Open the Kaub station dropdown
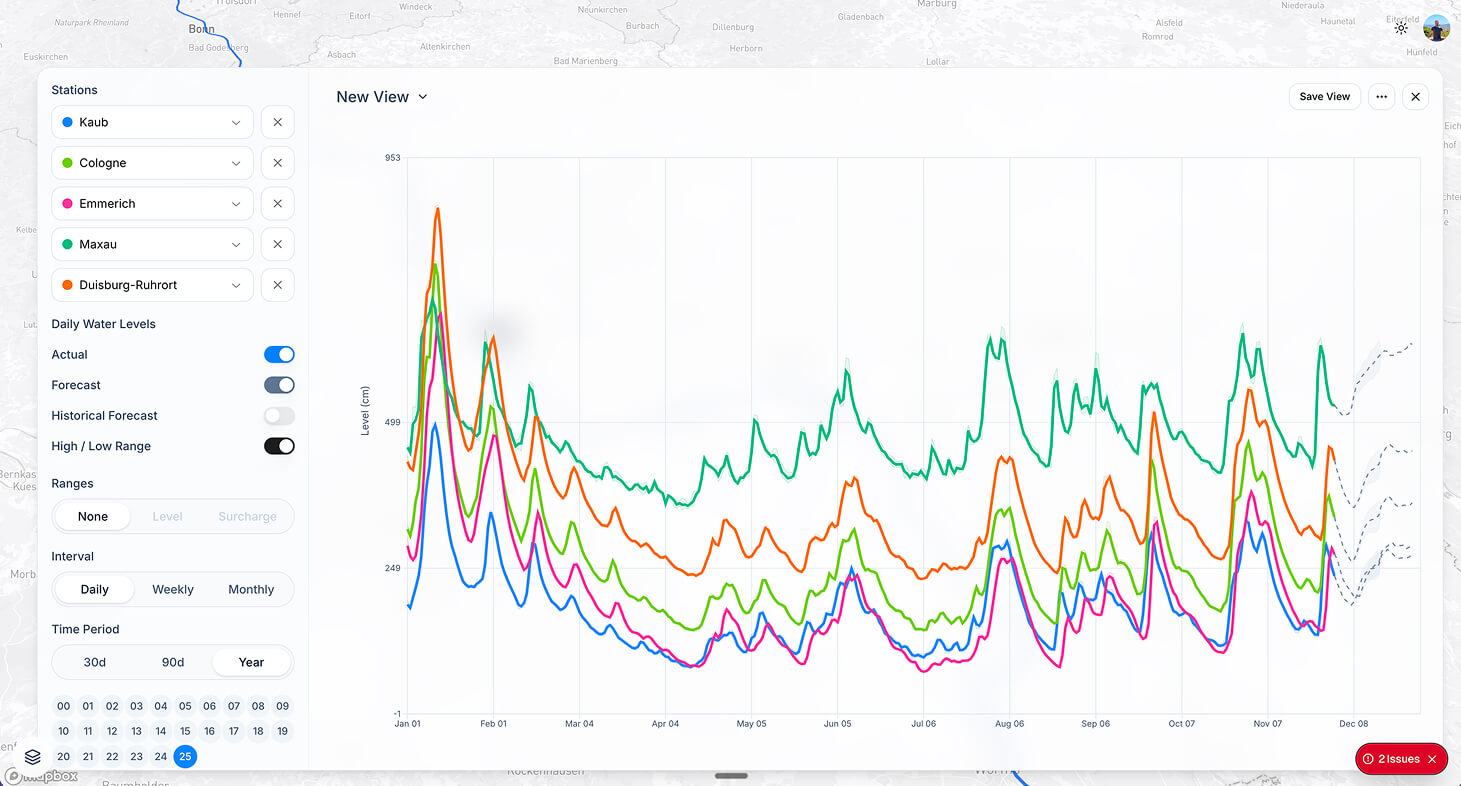The width and height of the screenshot is (1461, 786). pos(237,121)
